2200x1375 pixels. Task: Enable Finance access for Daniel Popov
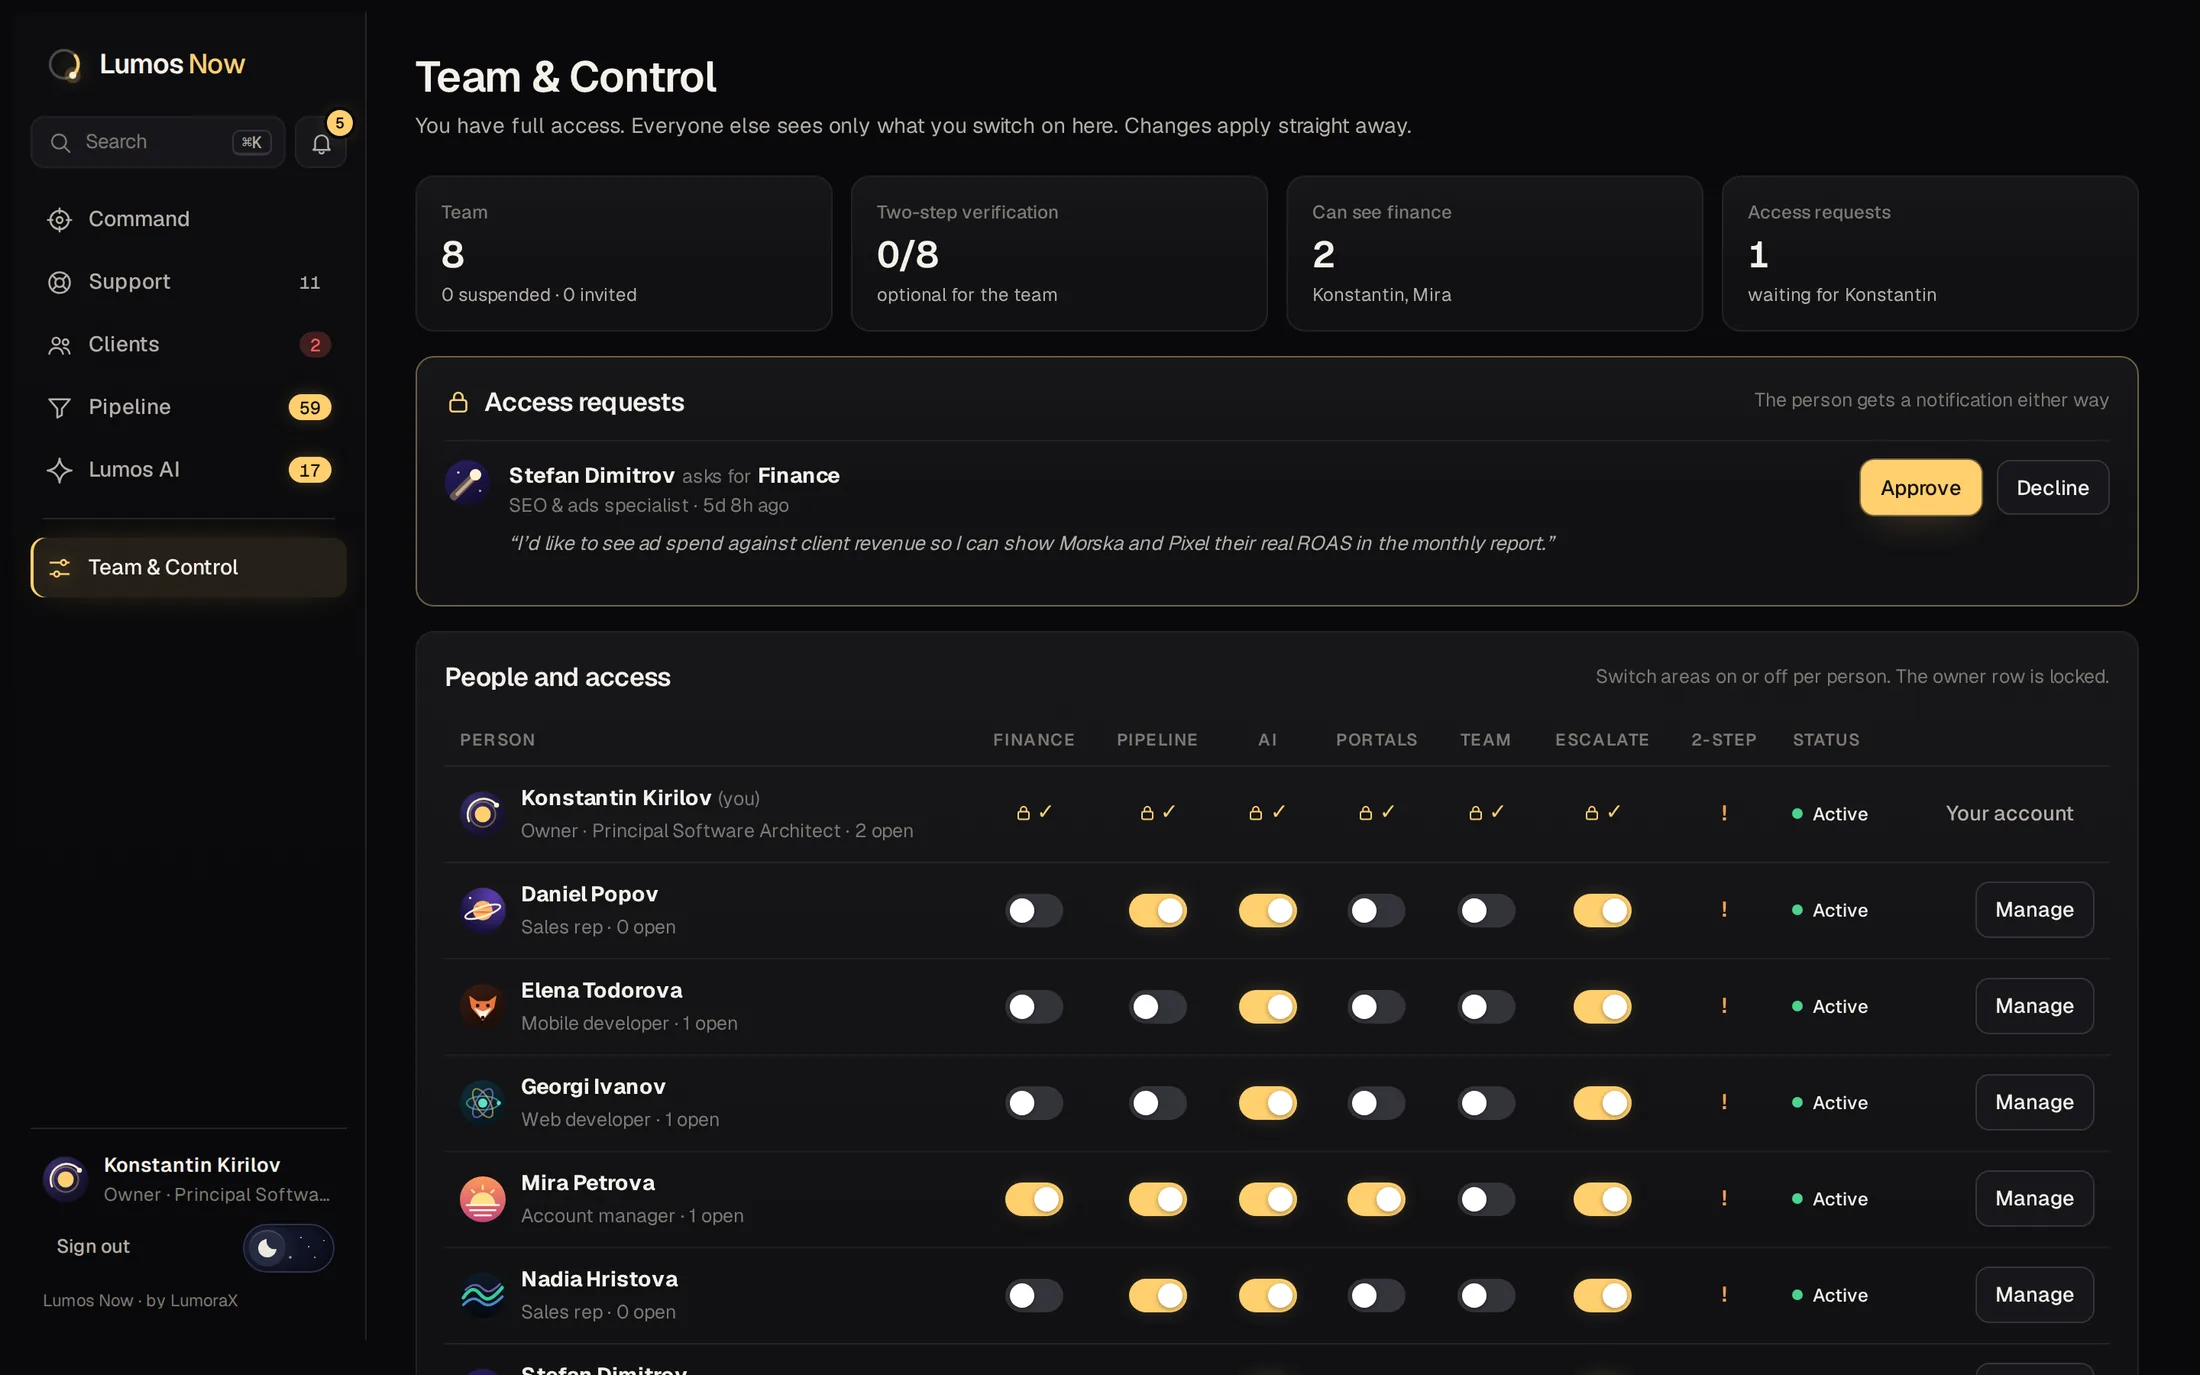pyautogui.click(x=1034, y=910)
